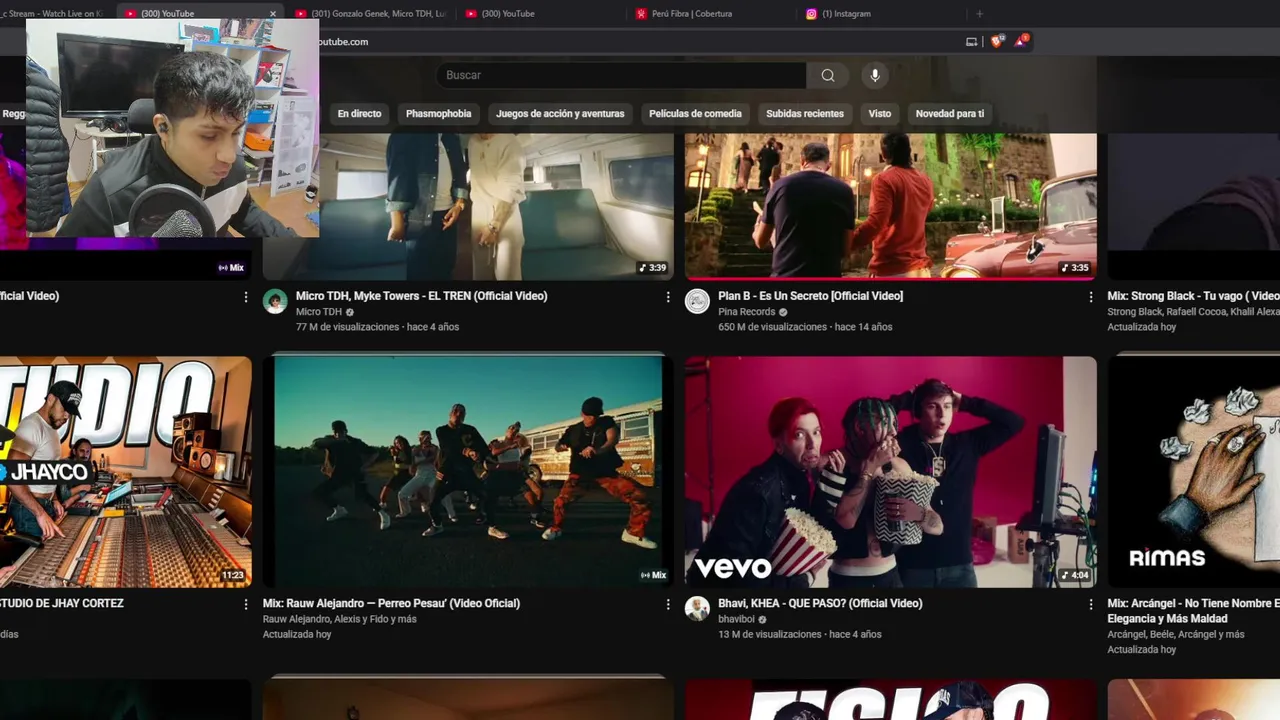
Task: Click the 11:23 duration badge
Action: tap(232, 575)
